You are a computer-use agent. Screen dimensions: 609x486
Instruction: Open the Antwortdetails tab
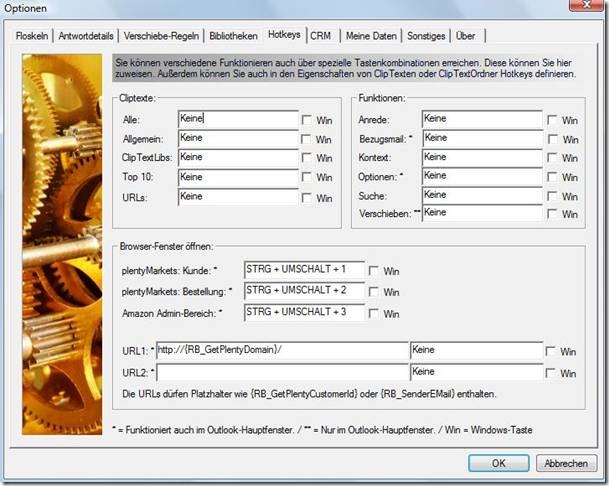point(86,36)
